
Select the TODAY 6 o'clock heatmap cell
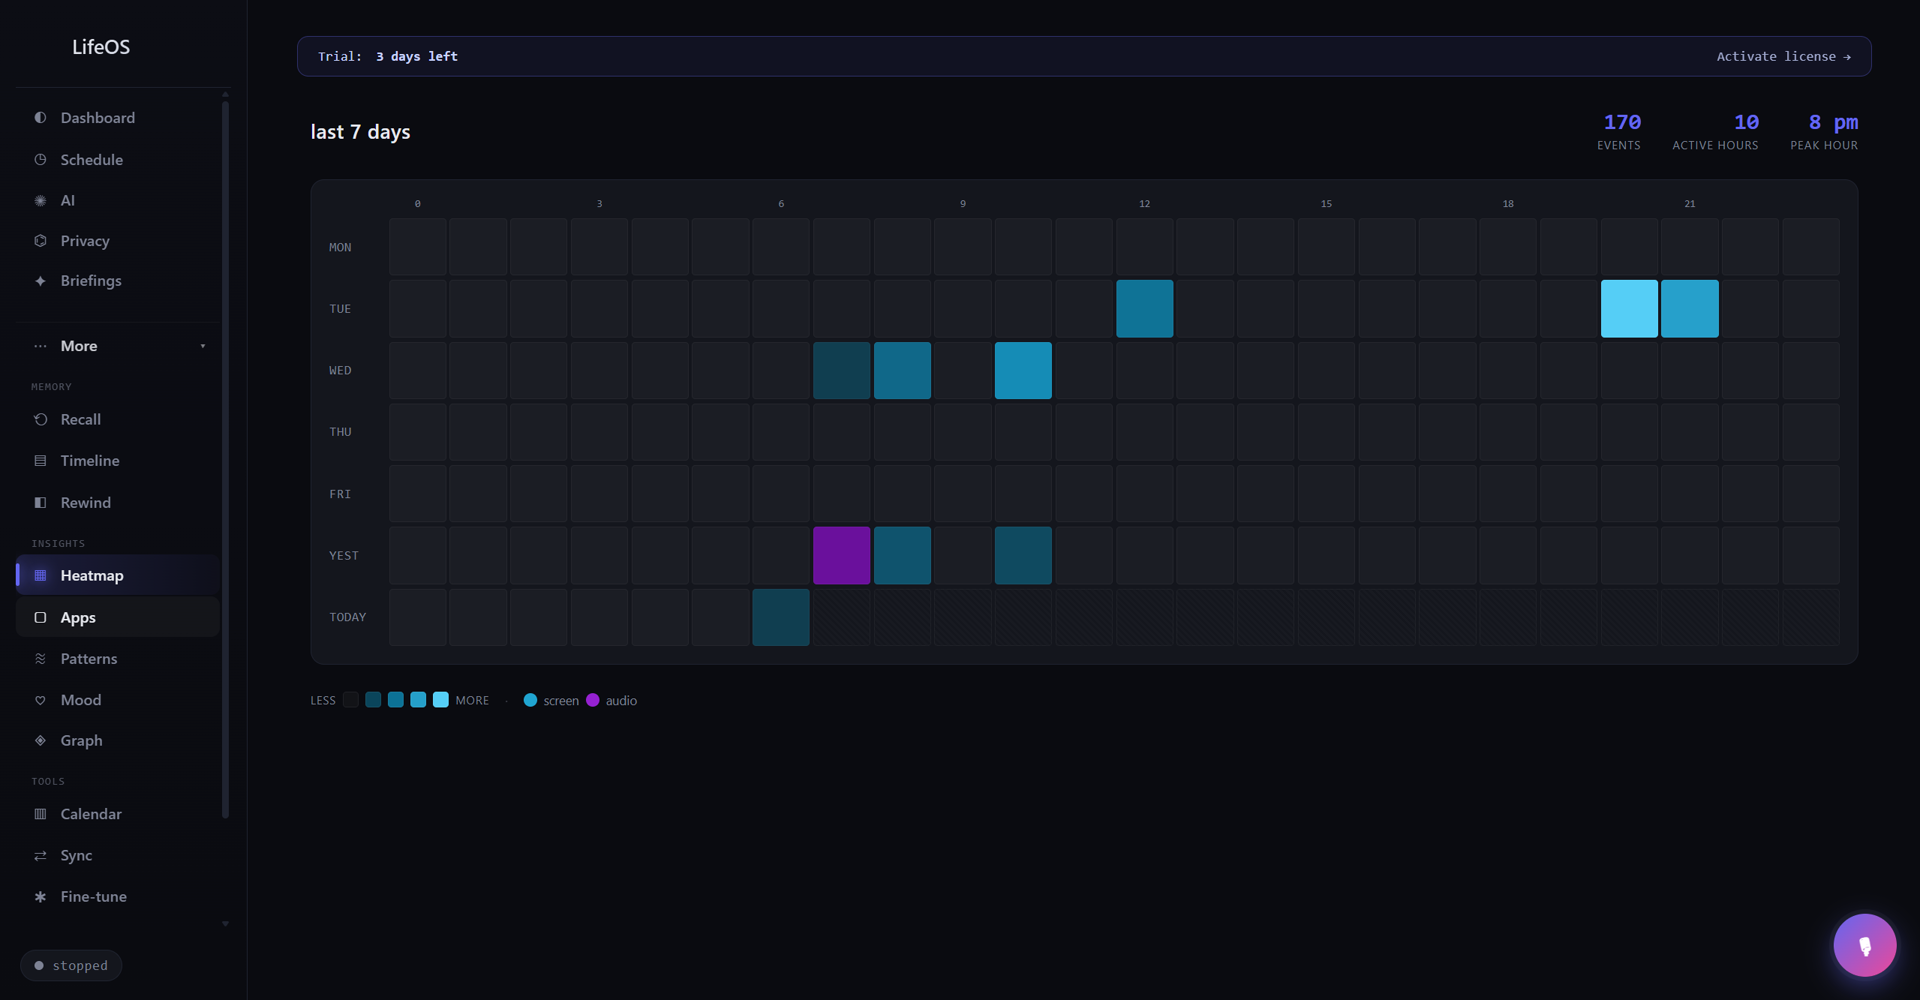pos(781,617)
